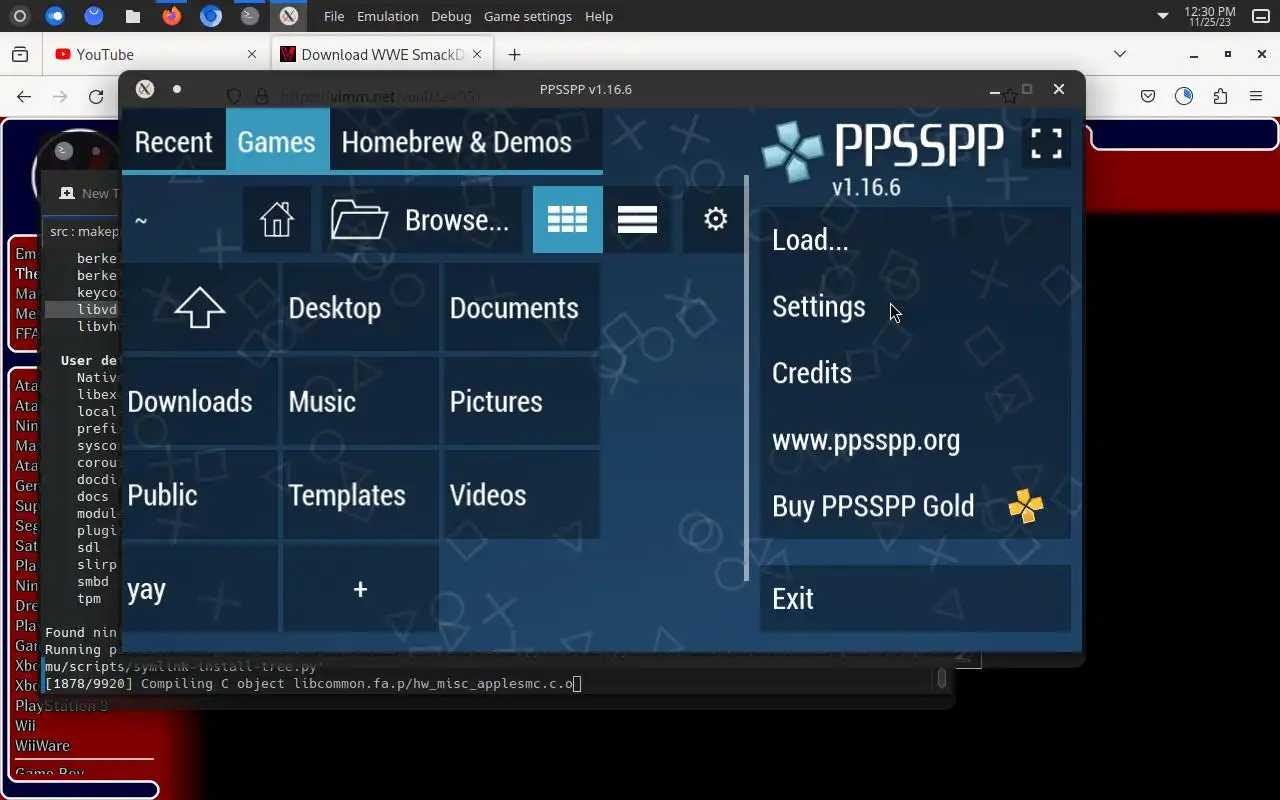This screenshot has width=1280, height=800.
Task: Go up one folder with the arrow tile
Action: click(x=200, y=308)
